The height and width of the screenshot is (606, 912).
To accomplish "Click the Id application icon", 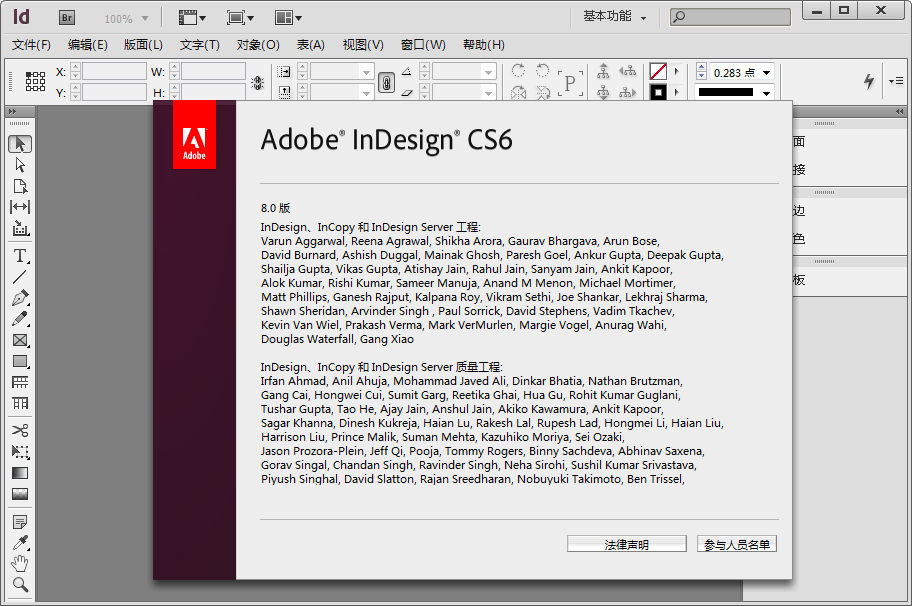I will pyautogui.click(x=21, y=17).
